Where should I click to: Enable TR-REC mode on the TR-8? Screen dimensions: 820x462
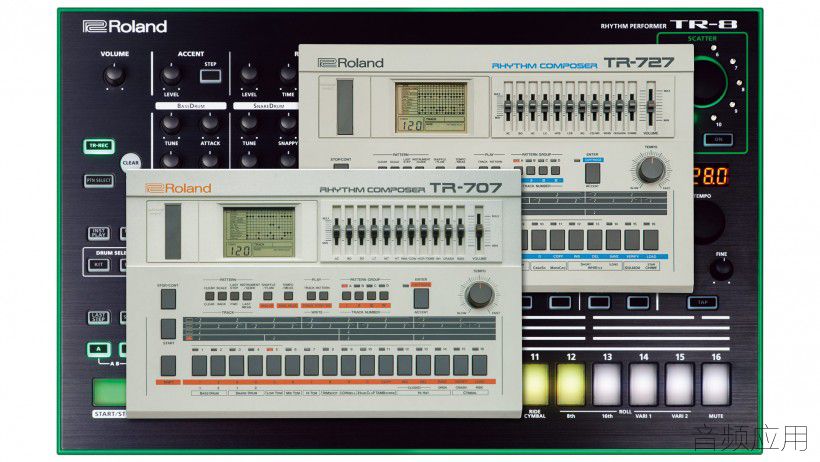pyautogui.click(x=99, y=146)
